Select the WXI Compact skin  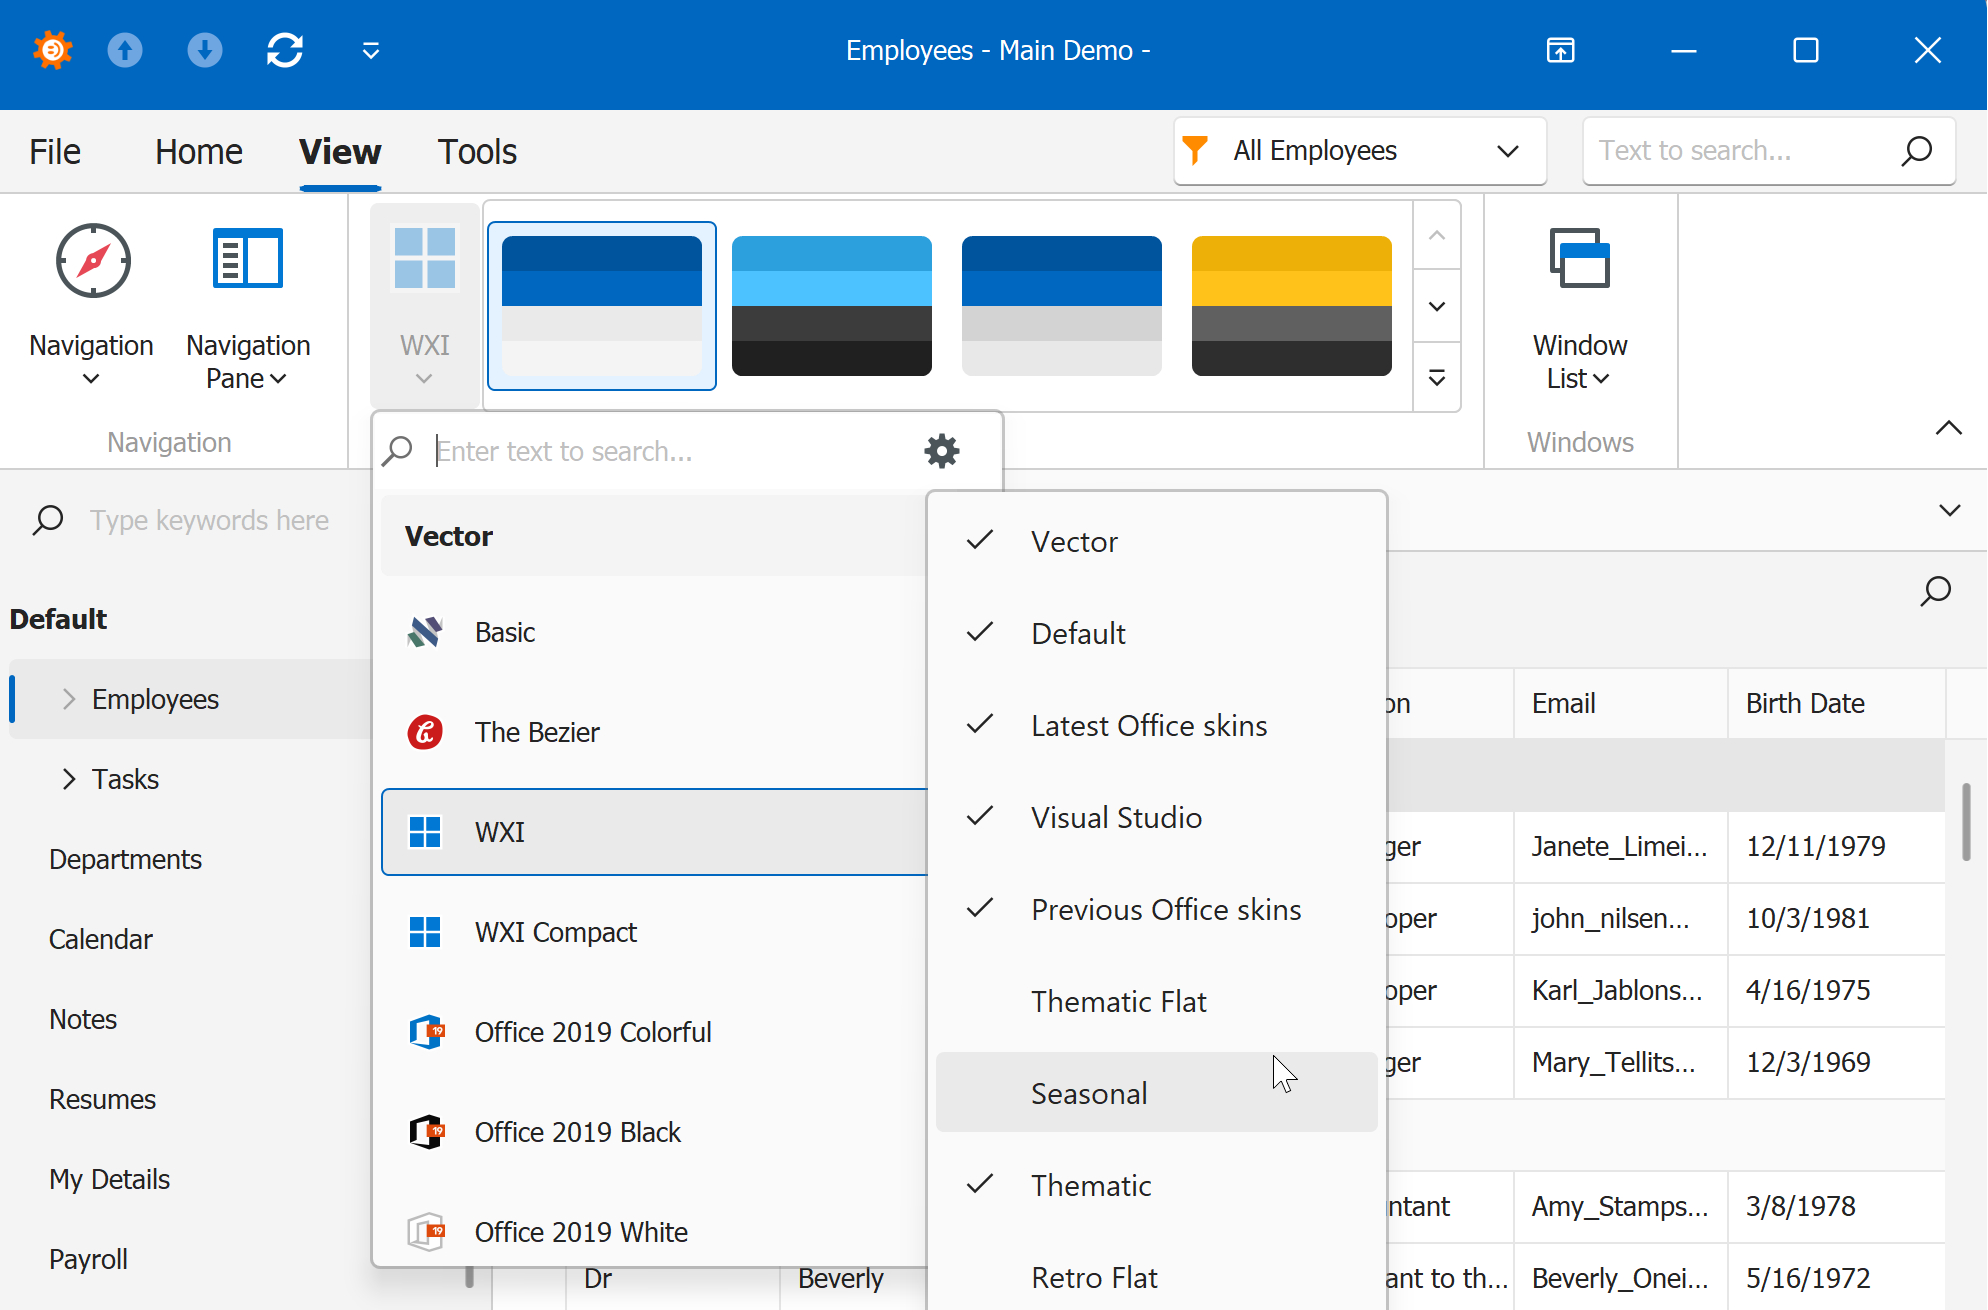click(555, 931)
